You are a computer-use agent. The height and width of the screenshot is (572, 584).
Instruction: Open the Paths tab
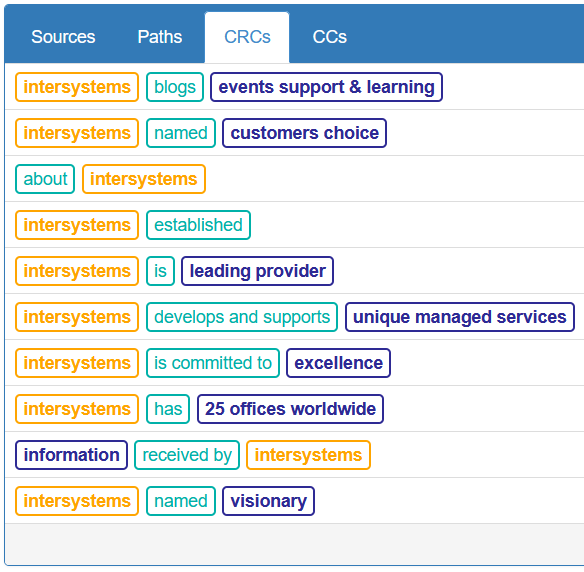[160, 37]
